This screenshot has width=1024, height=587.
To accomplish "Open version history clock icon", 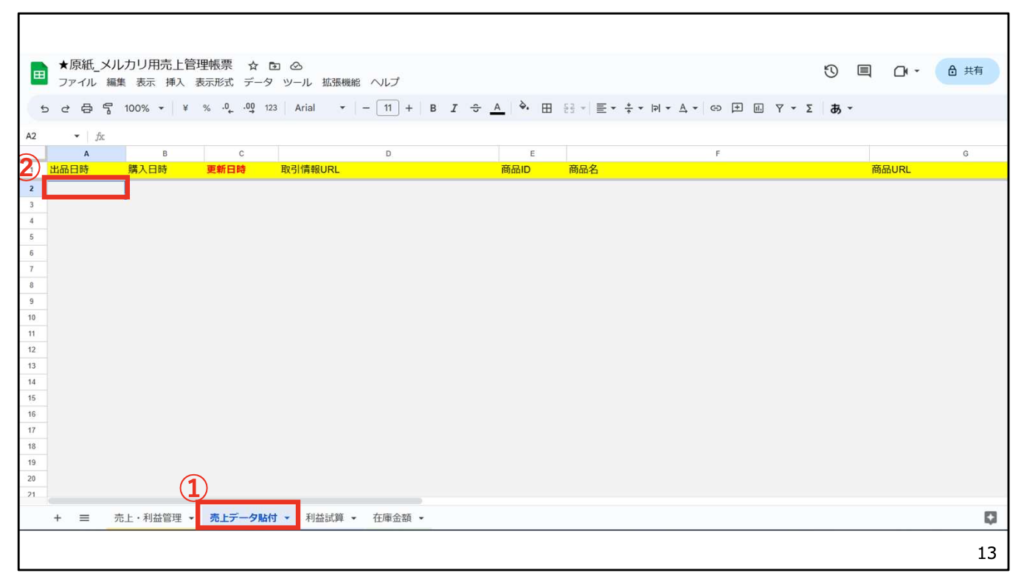I will 830,71.
